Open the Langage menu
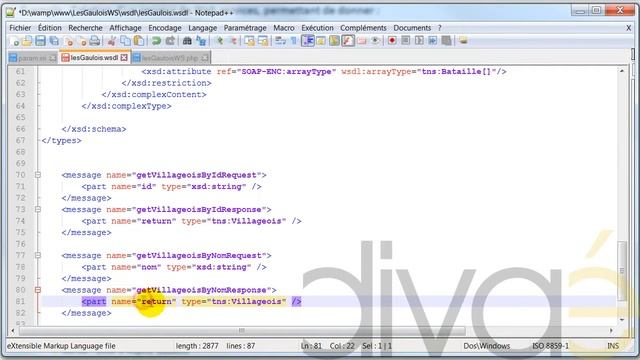This screenshot has width=640, height=360. (202, 28)
